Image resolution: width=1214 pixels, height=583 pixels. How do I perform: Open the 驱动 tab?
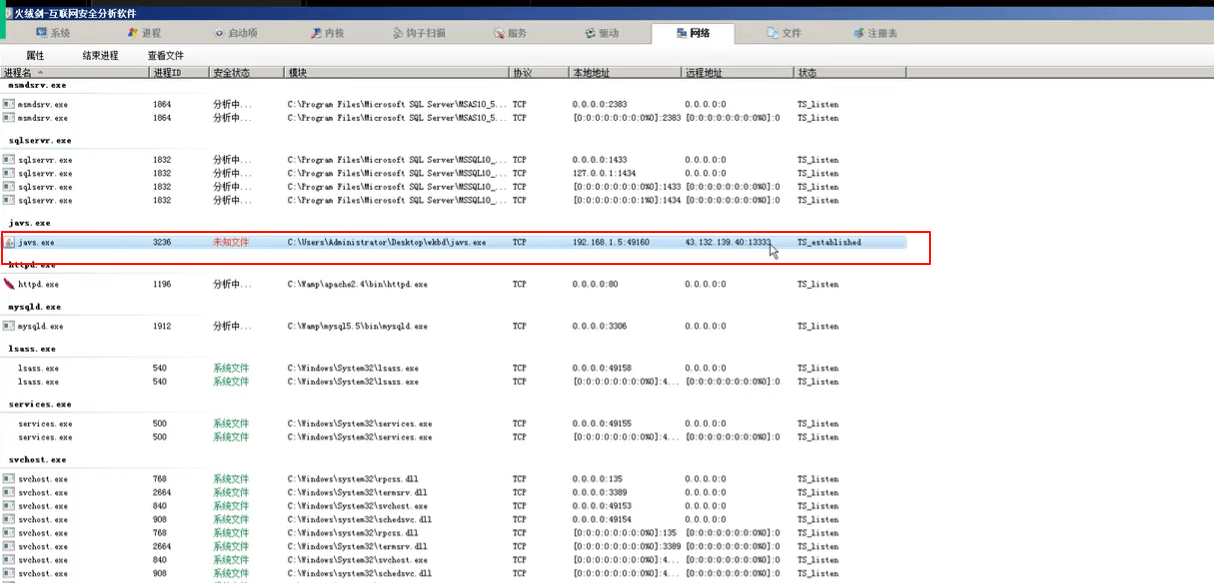pos(600,33)
